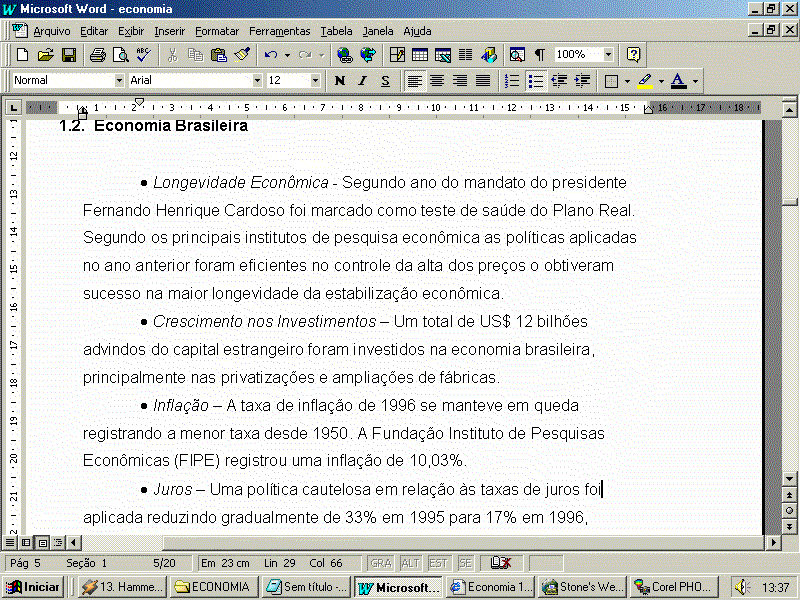This screenshot has height=600, width=800.
Task: Copy the selection using the toolbar icon
Action: (x=195, y=54)
